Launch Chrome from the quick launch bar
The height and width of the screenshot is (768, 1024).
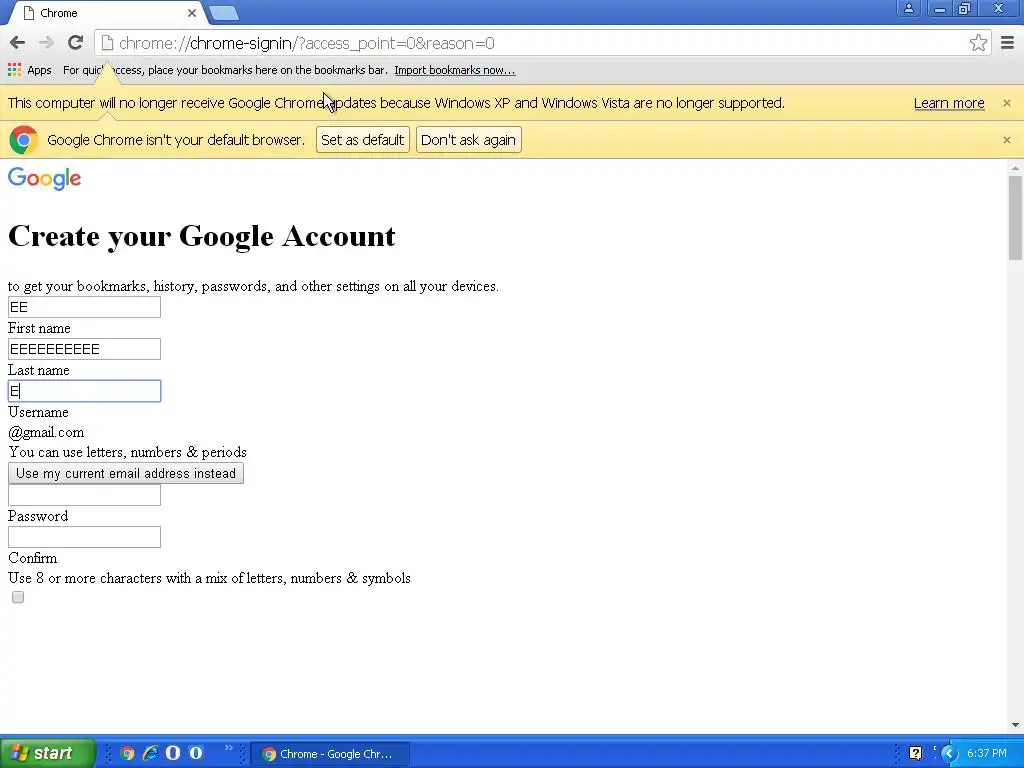pyautogui.click(x=127, y=753)
